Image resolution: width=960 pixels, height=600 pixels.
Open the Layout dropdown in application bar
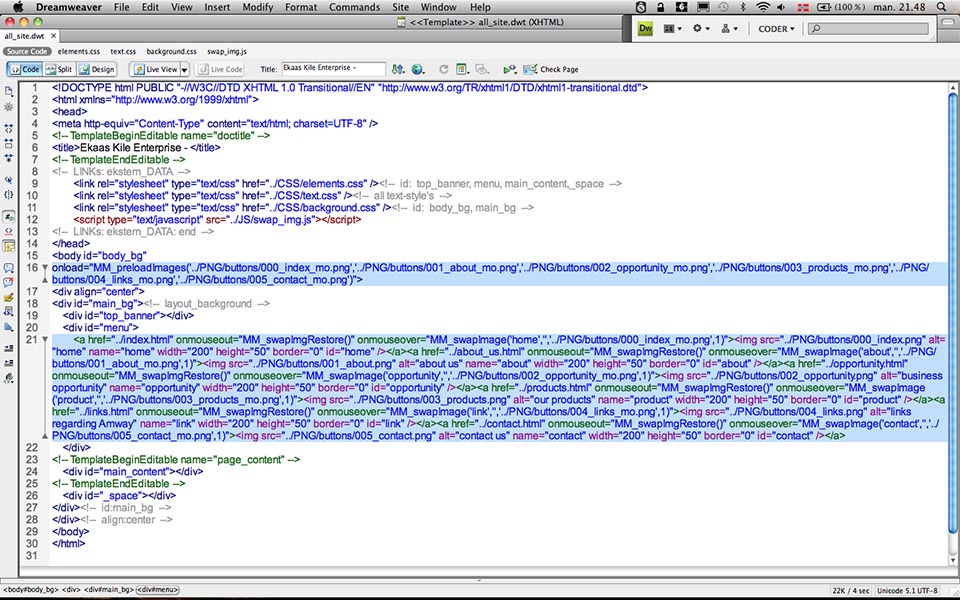point(672,29)
